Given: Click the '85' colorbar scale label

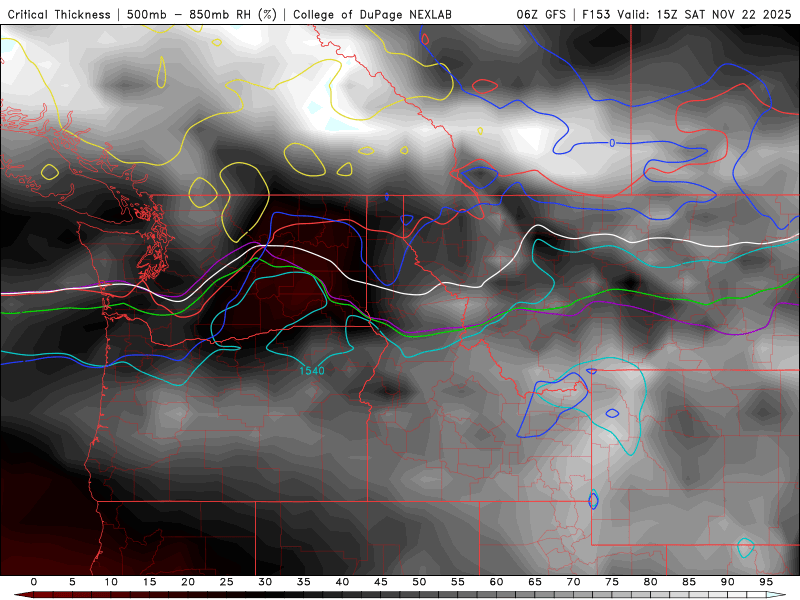Looking at the screenshot, I should (x=689, y=582).
